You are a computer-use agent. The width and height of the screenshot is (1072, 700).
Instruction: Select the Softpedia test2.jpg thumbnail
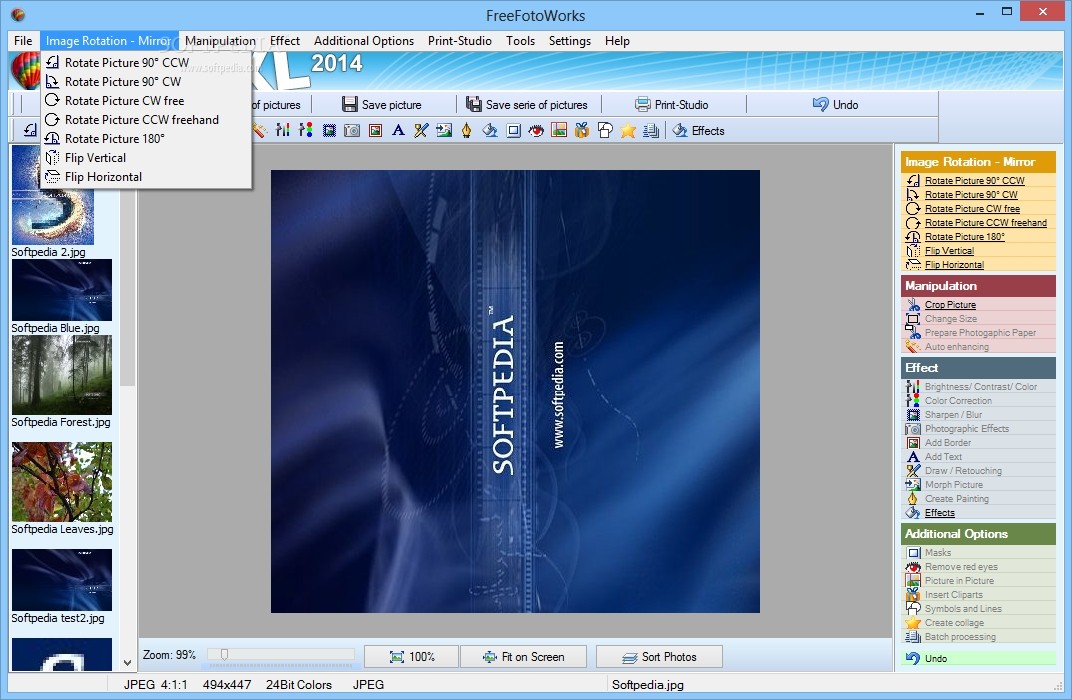[x=62, y=580]
